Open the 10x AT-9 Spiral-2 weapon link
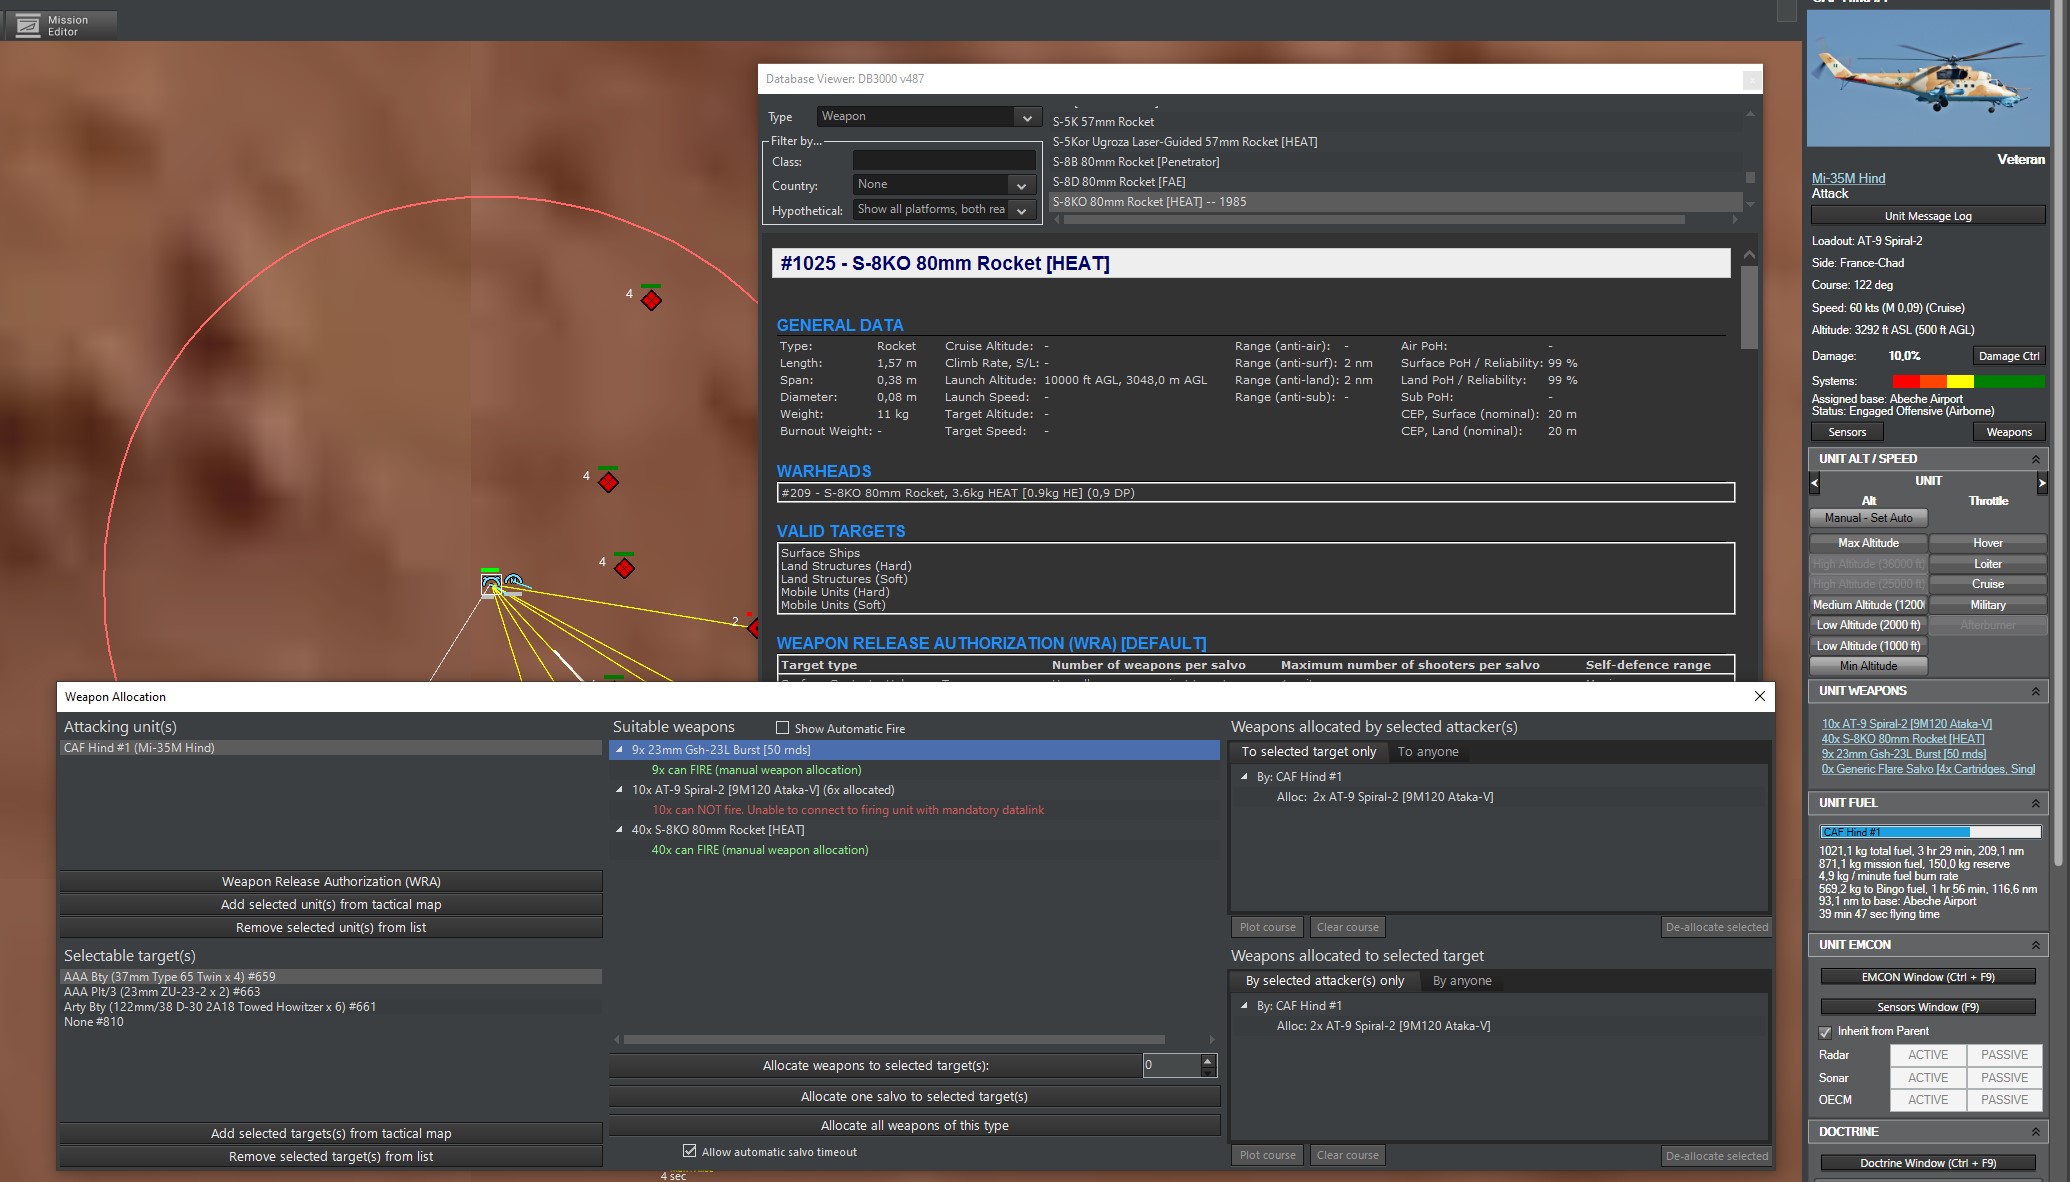 [x=1906, y=724]
